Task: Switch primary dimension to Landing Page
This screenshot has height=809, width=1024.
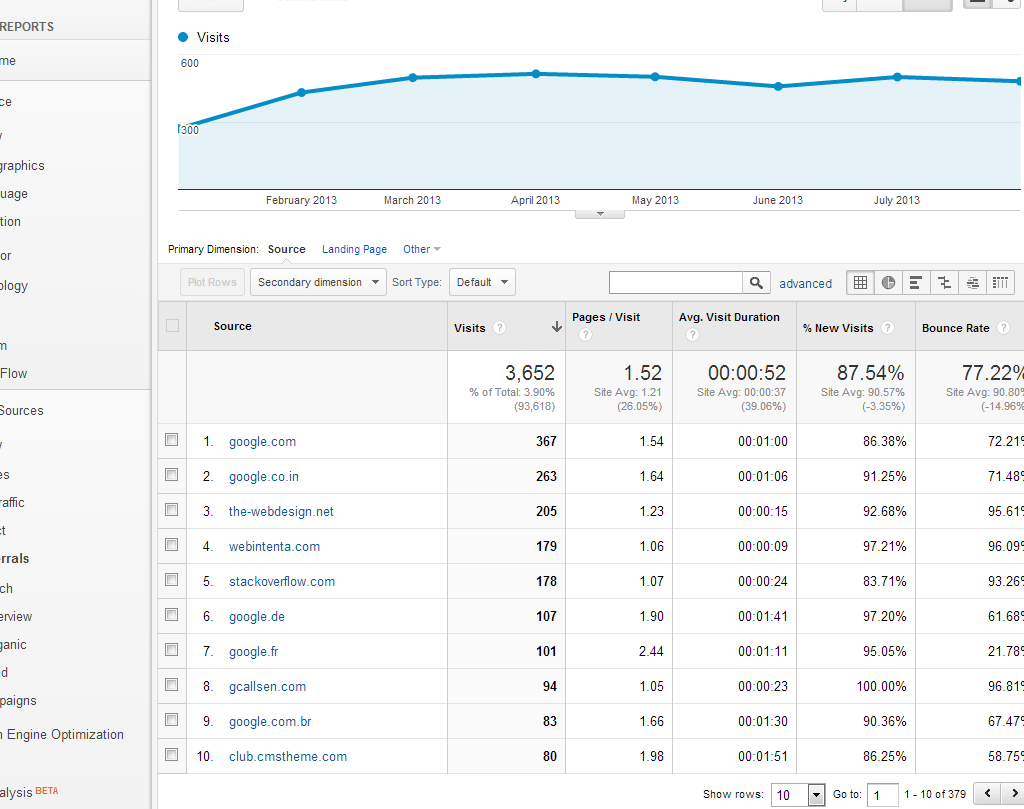Action: [x=354, y=249]
